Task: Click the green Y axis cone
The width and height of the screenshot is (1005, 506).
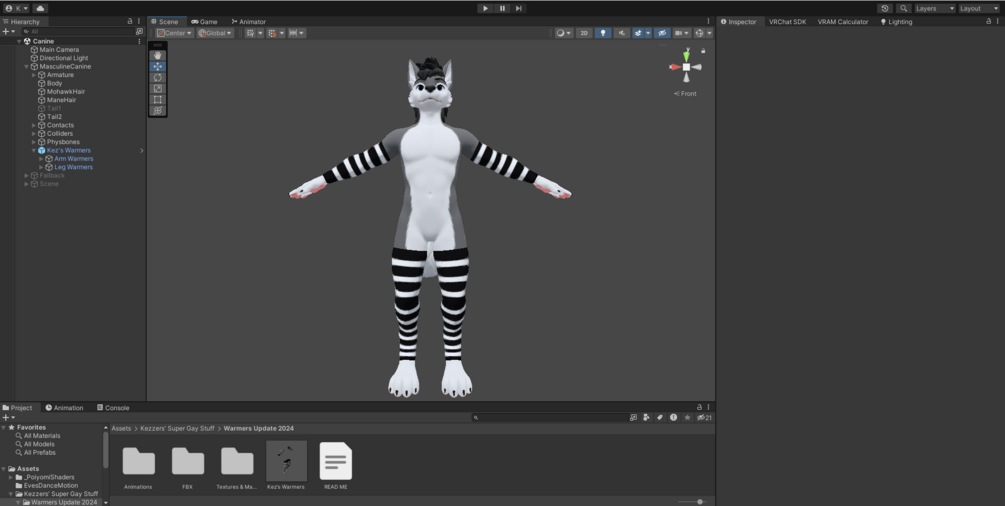Action: pos(687,56)
